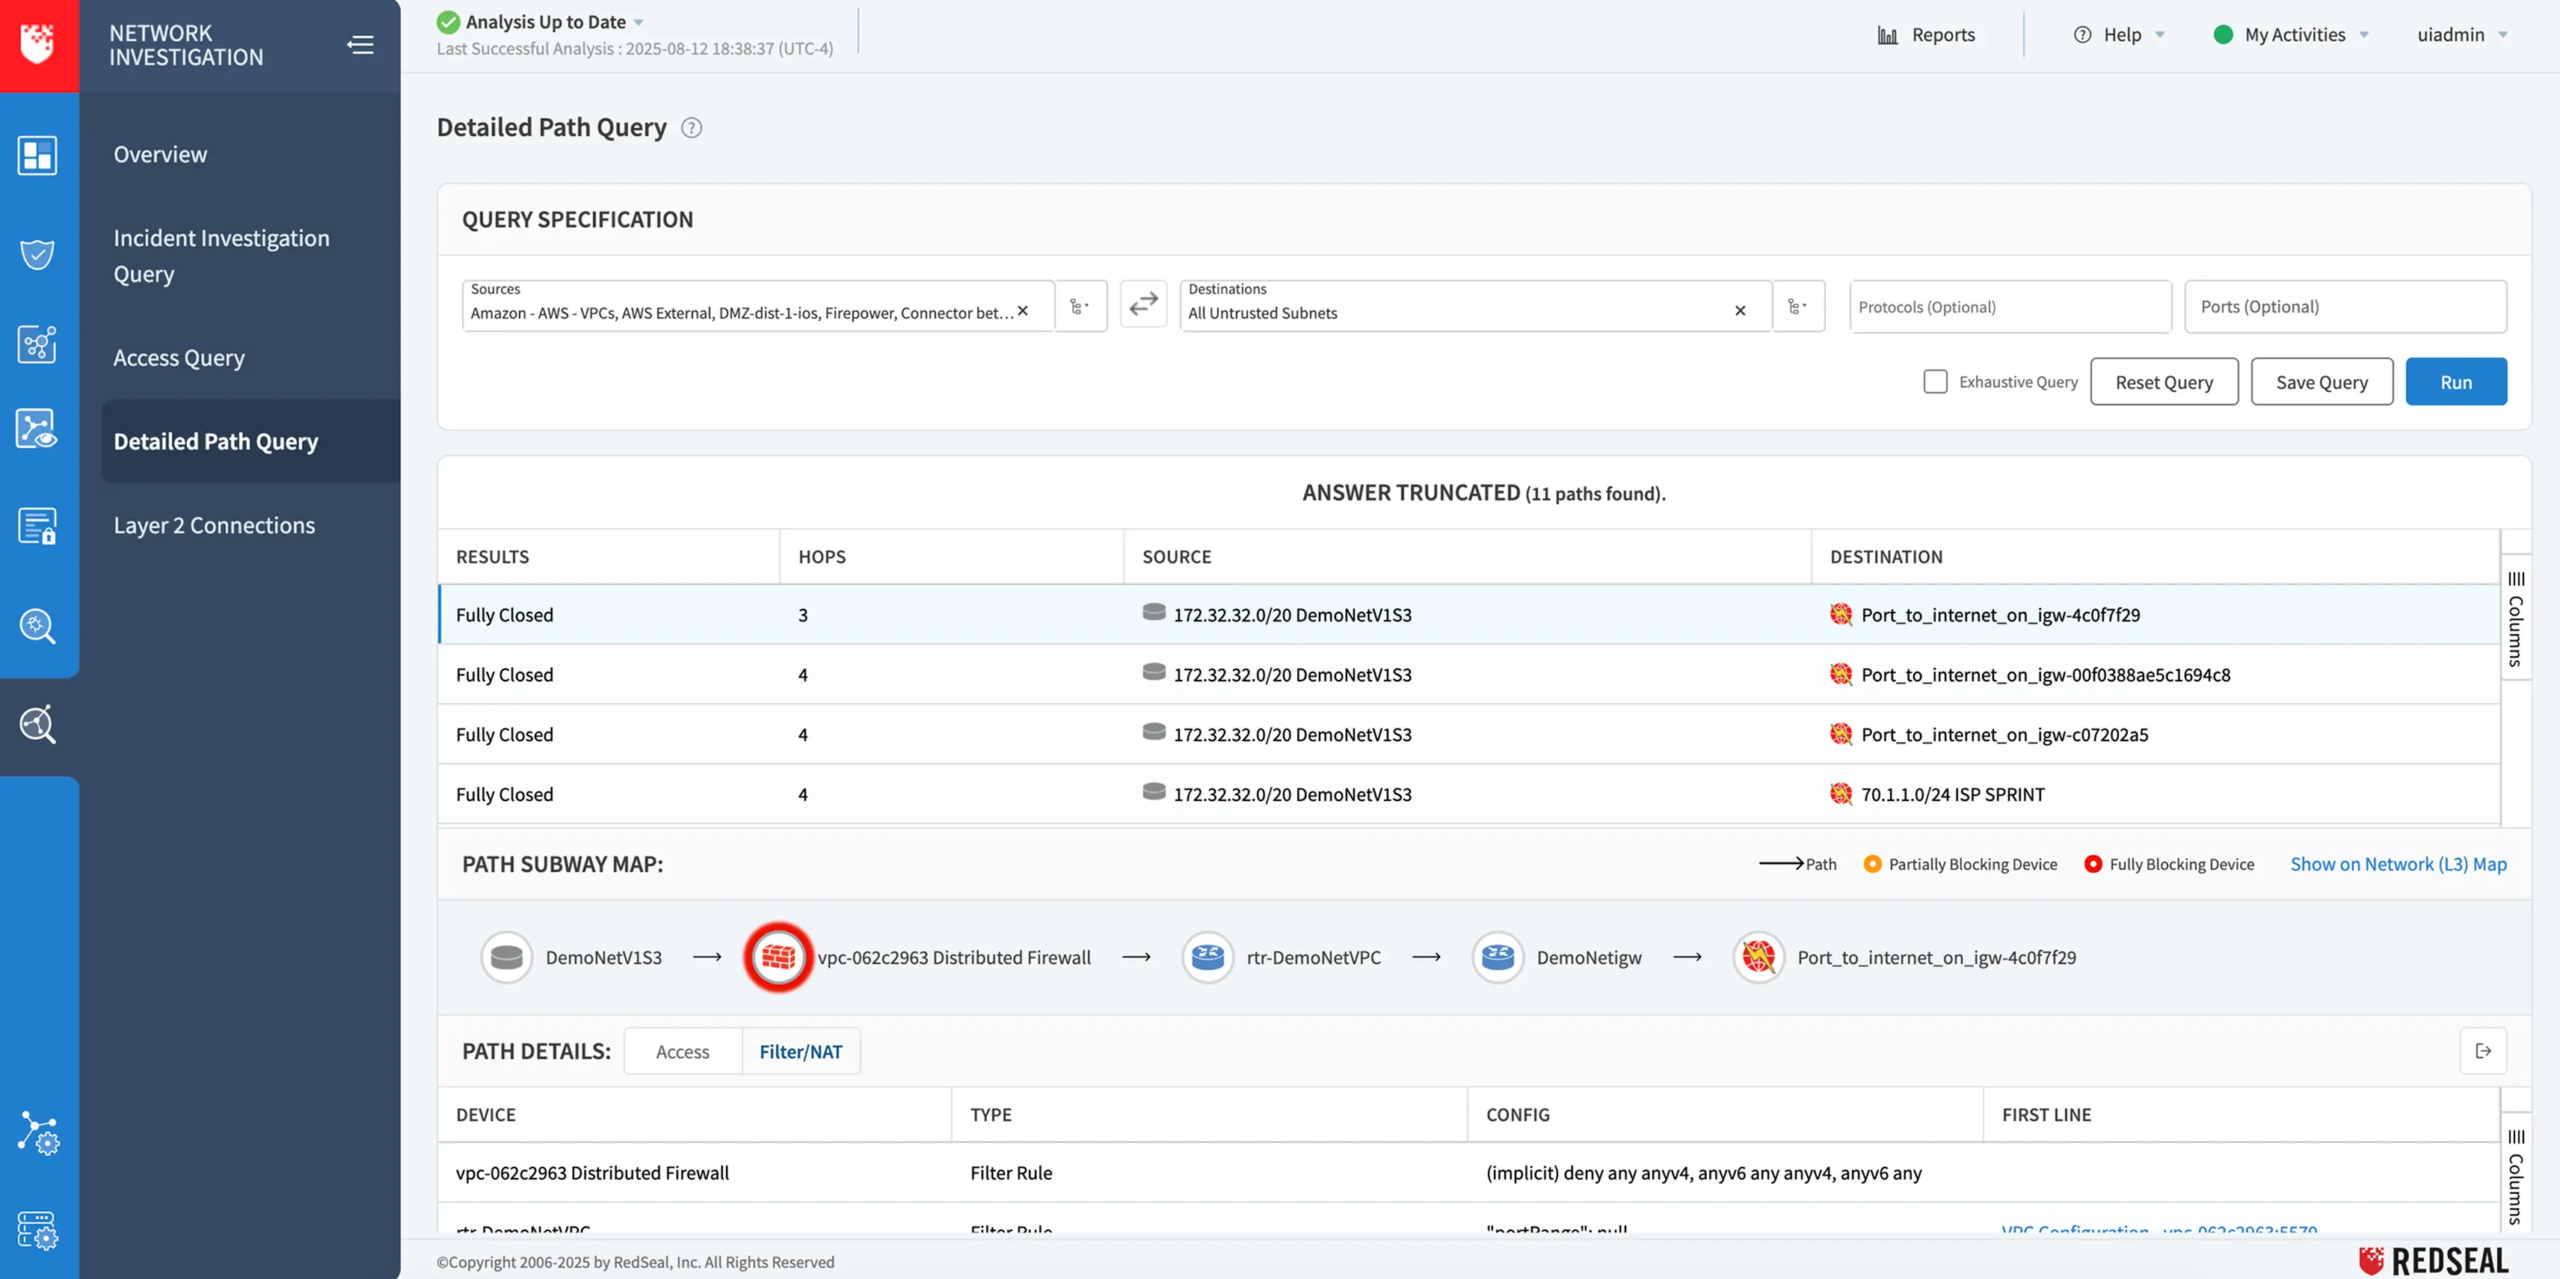Click the Port_to_internet_on_igw-4c0f7f29 node icon in the subway map
The image size is (2560, 1279).
point(1759,958)
